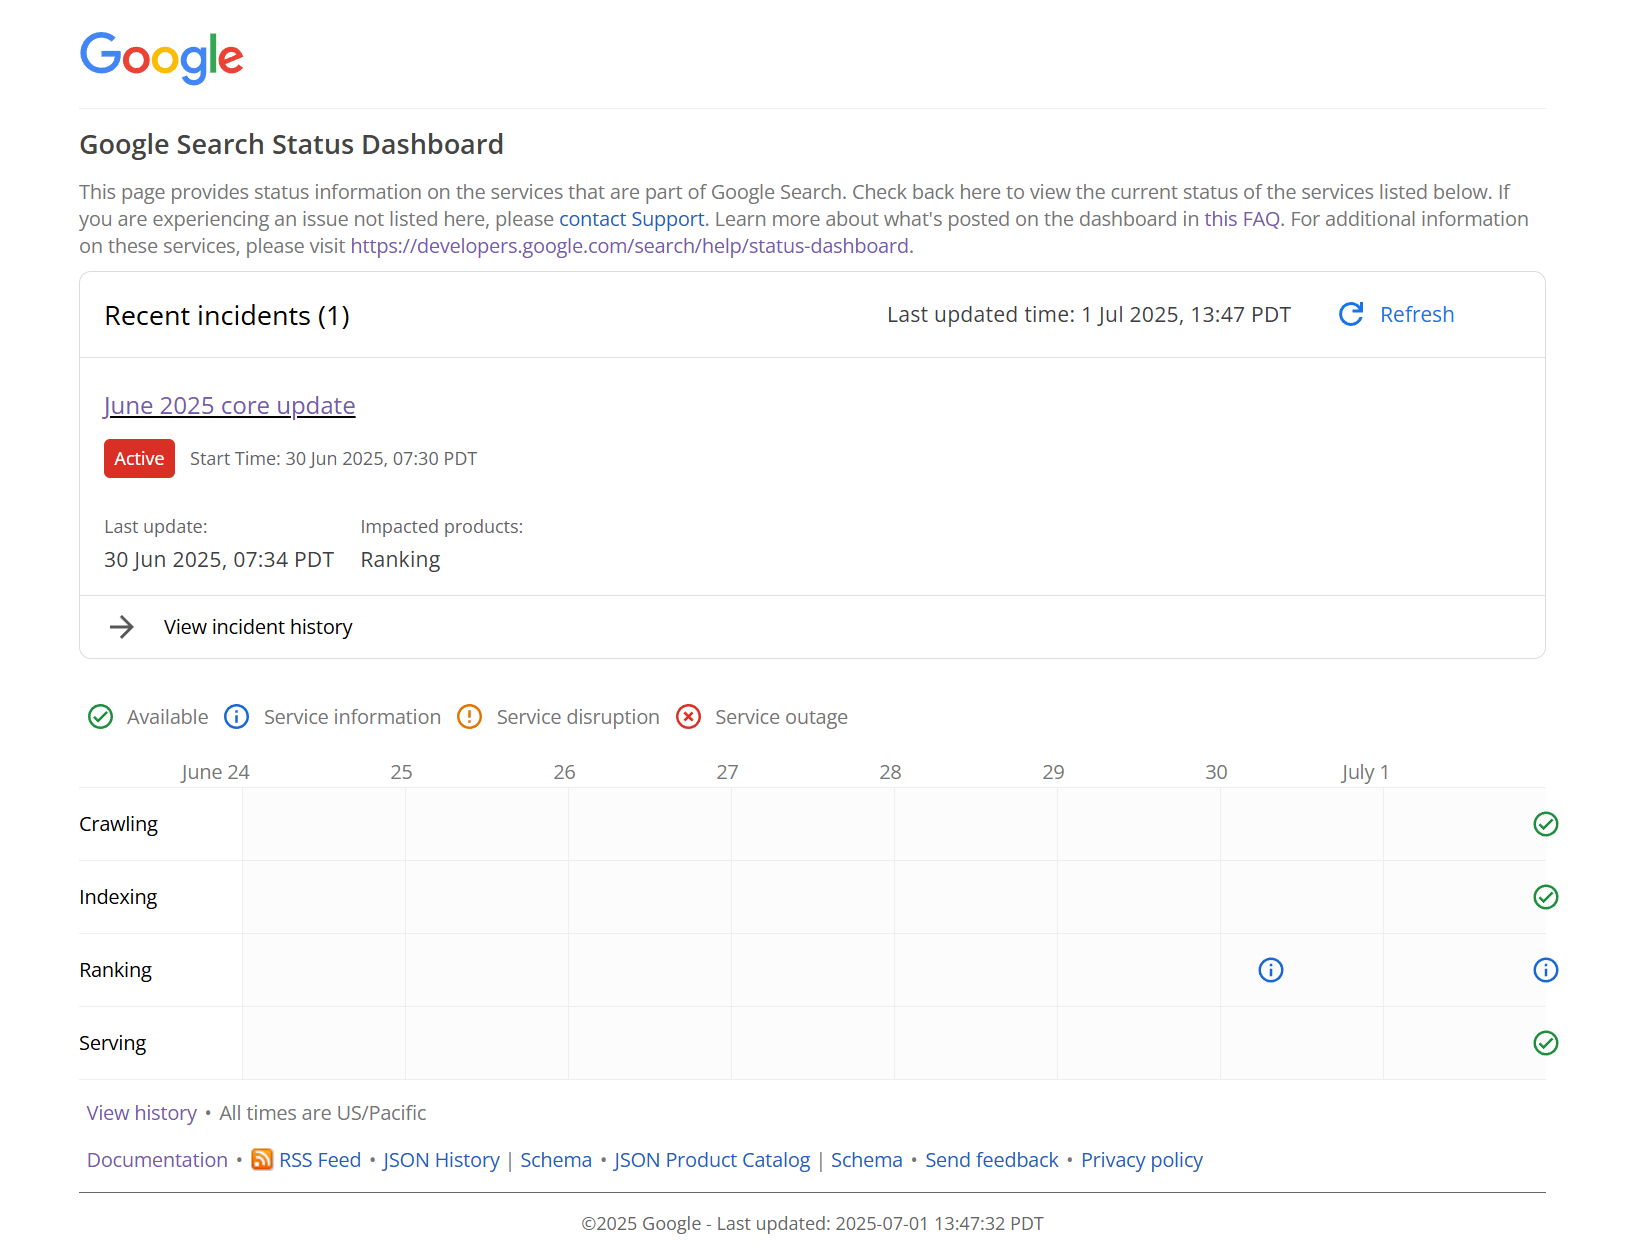Click Send feedback link

(992, 1160)
